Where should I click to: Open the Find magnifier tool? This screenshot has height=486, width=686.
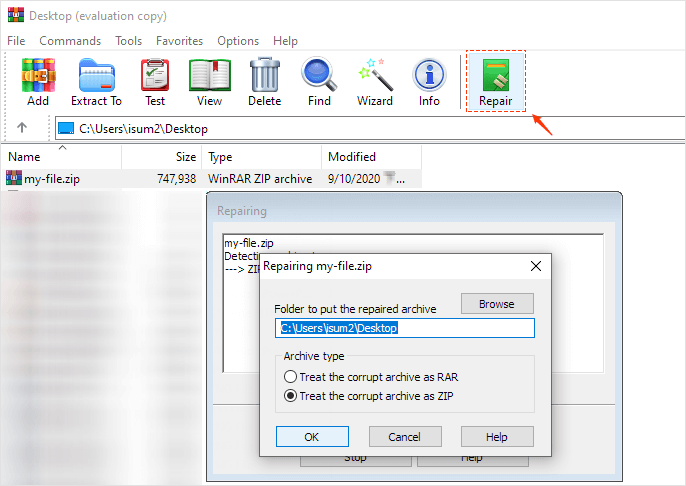[x=319, y=74]
